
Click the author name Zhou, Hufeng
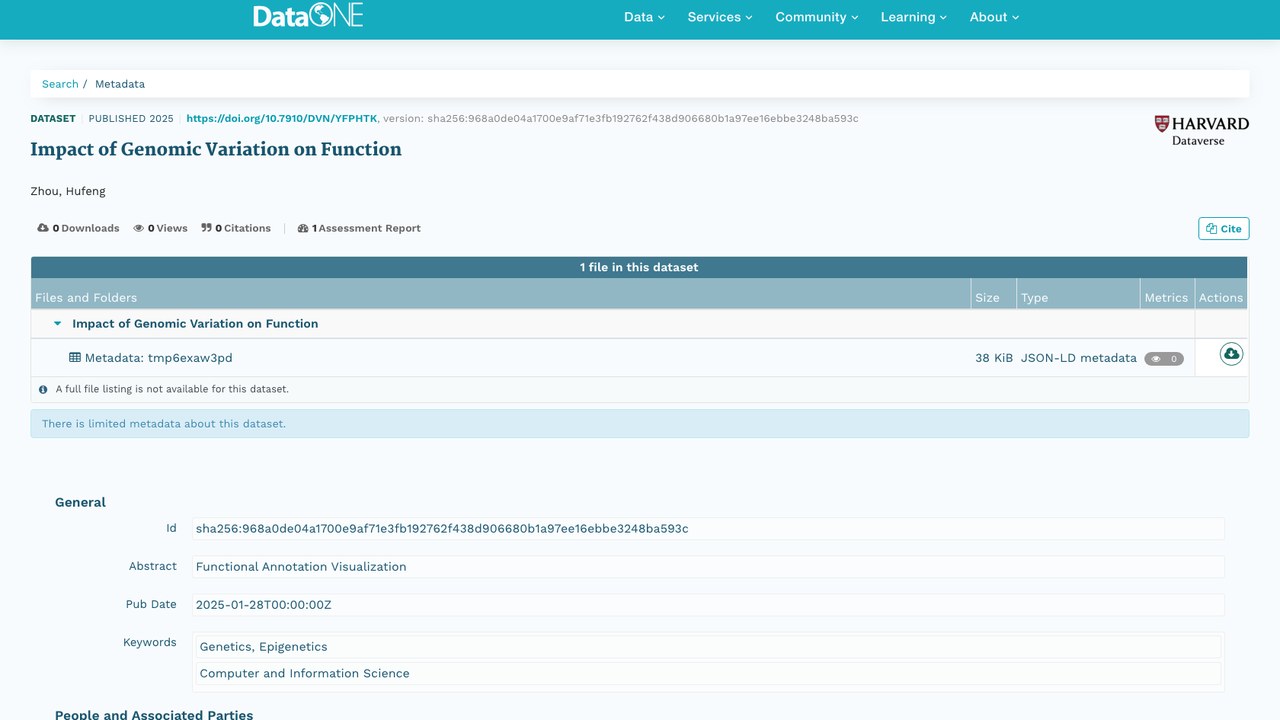click(x=68, y=191)
